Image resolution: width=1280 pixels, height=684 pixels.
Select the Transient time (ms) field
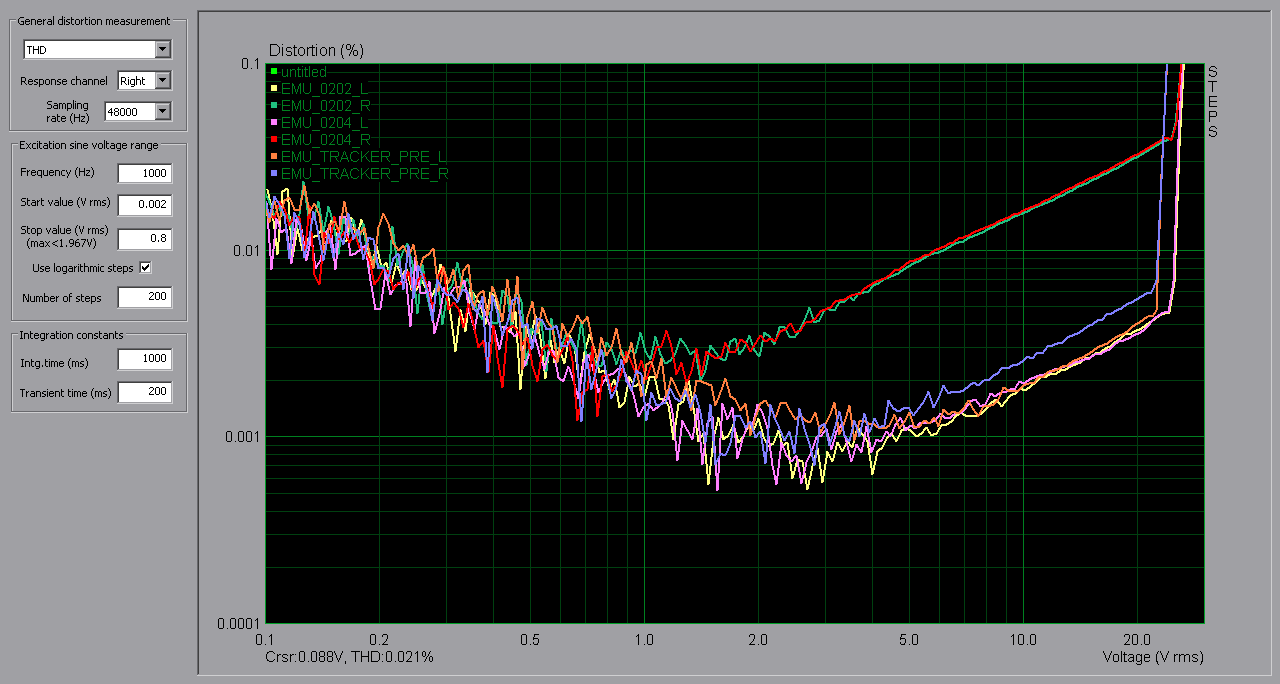(x=144, y=392)
